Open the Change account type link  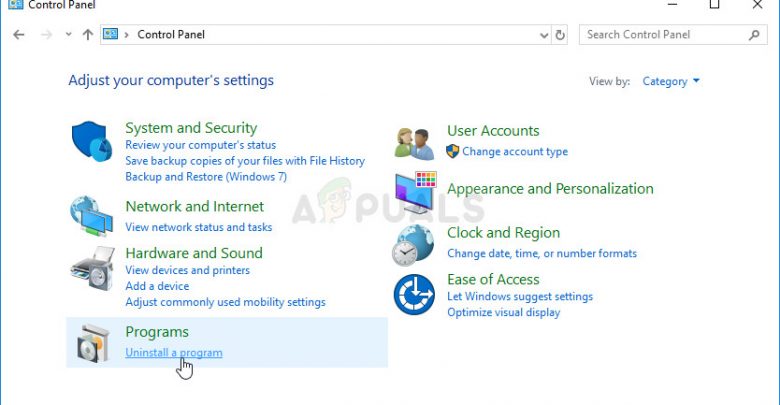(514, 152)
